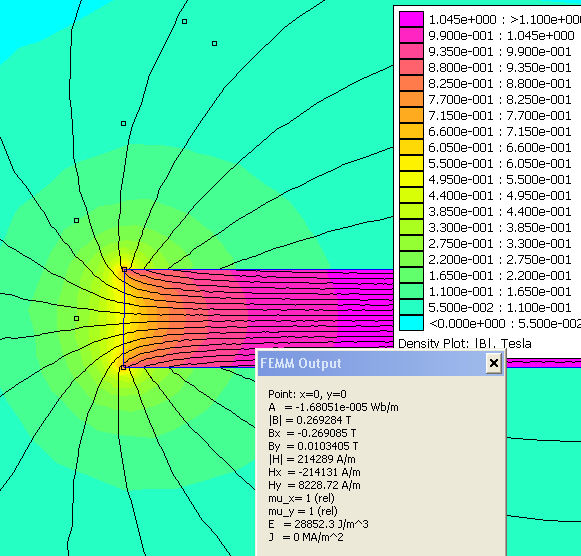Click the 'By = 0.0103405 T' line

click(x=313, y=446)
